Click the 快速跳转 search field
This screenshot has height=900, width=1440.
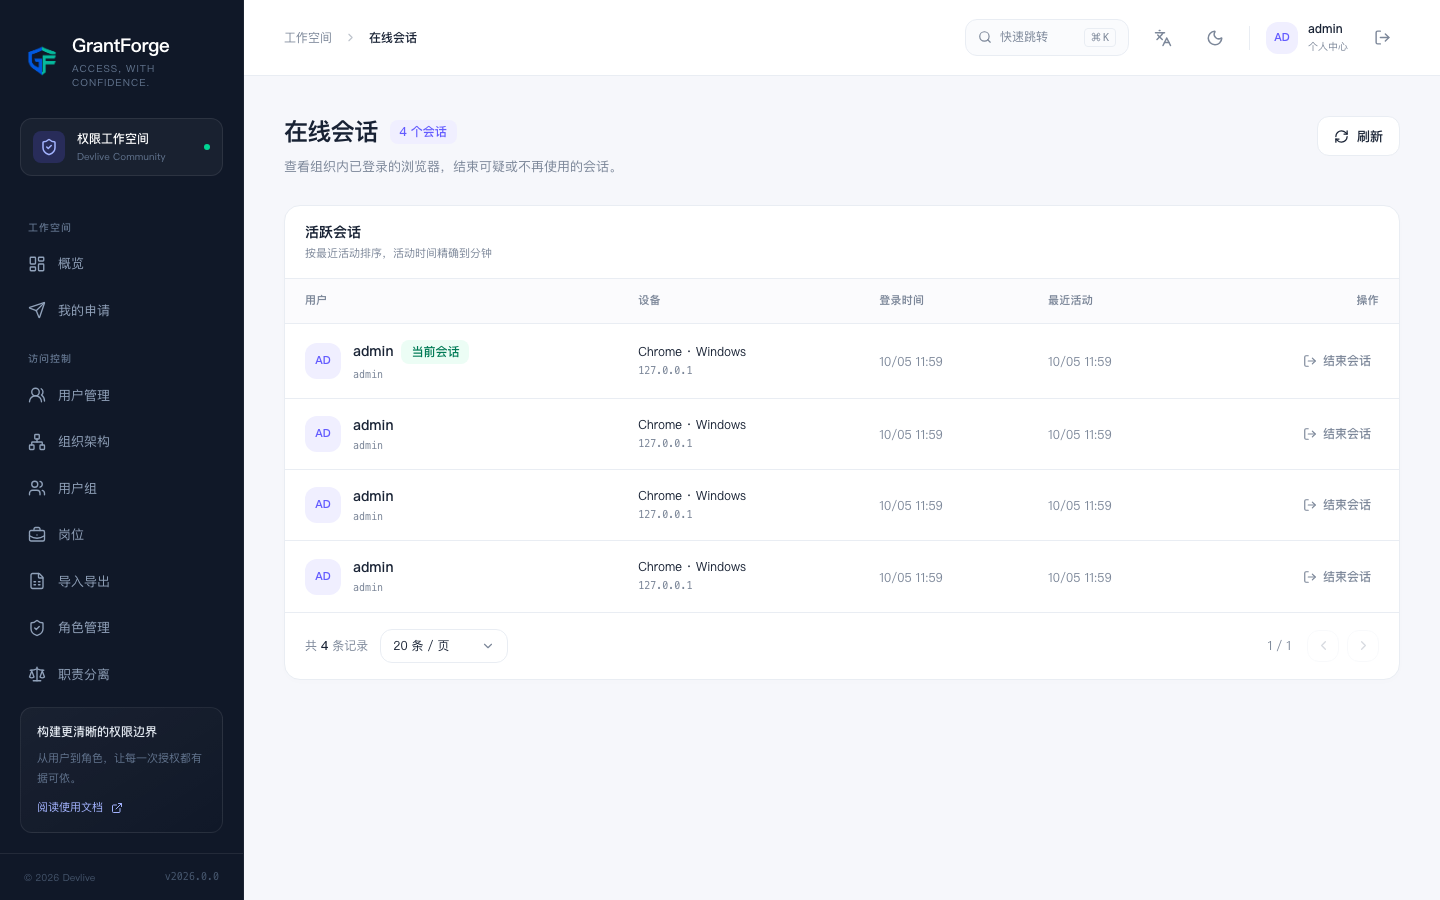(x=1046, y=38)
